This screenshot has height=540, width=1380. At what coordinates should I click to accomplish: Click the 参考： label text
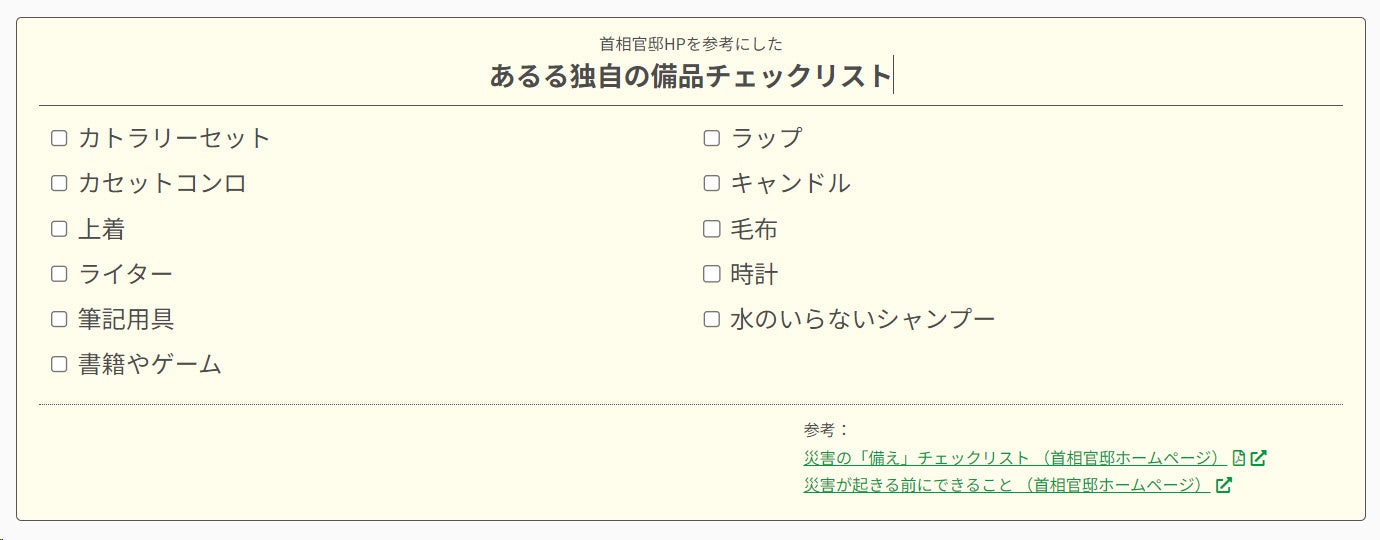coord(825,430)
